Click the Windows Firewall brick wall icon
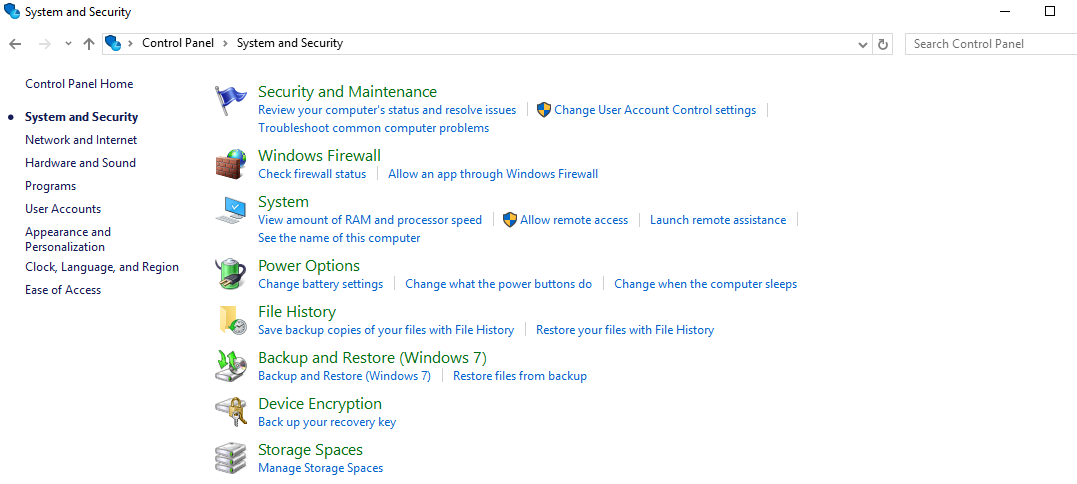 (230, 164)
